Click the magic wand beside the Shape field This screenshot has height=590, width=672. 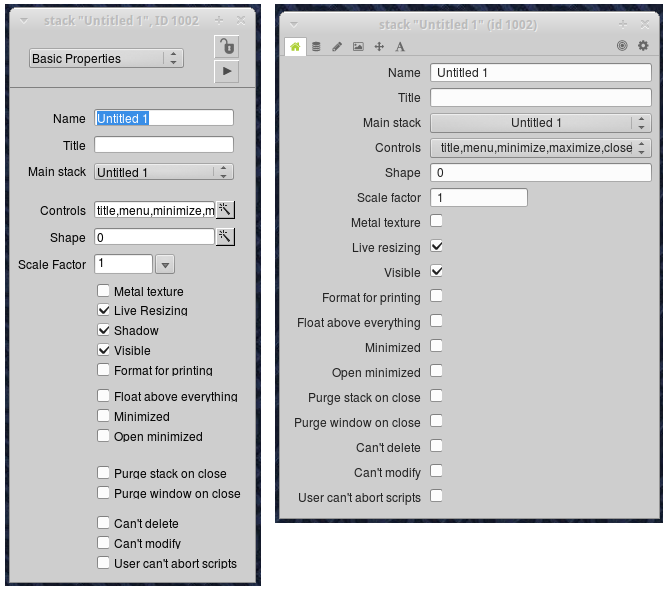pos(225,237)
